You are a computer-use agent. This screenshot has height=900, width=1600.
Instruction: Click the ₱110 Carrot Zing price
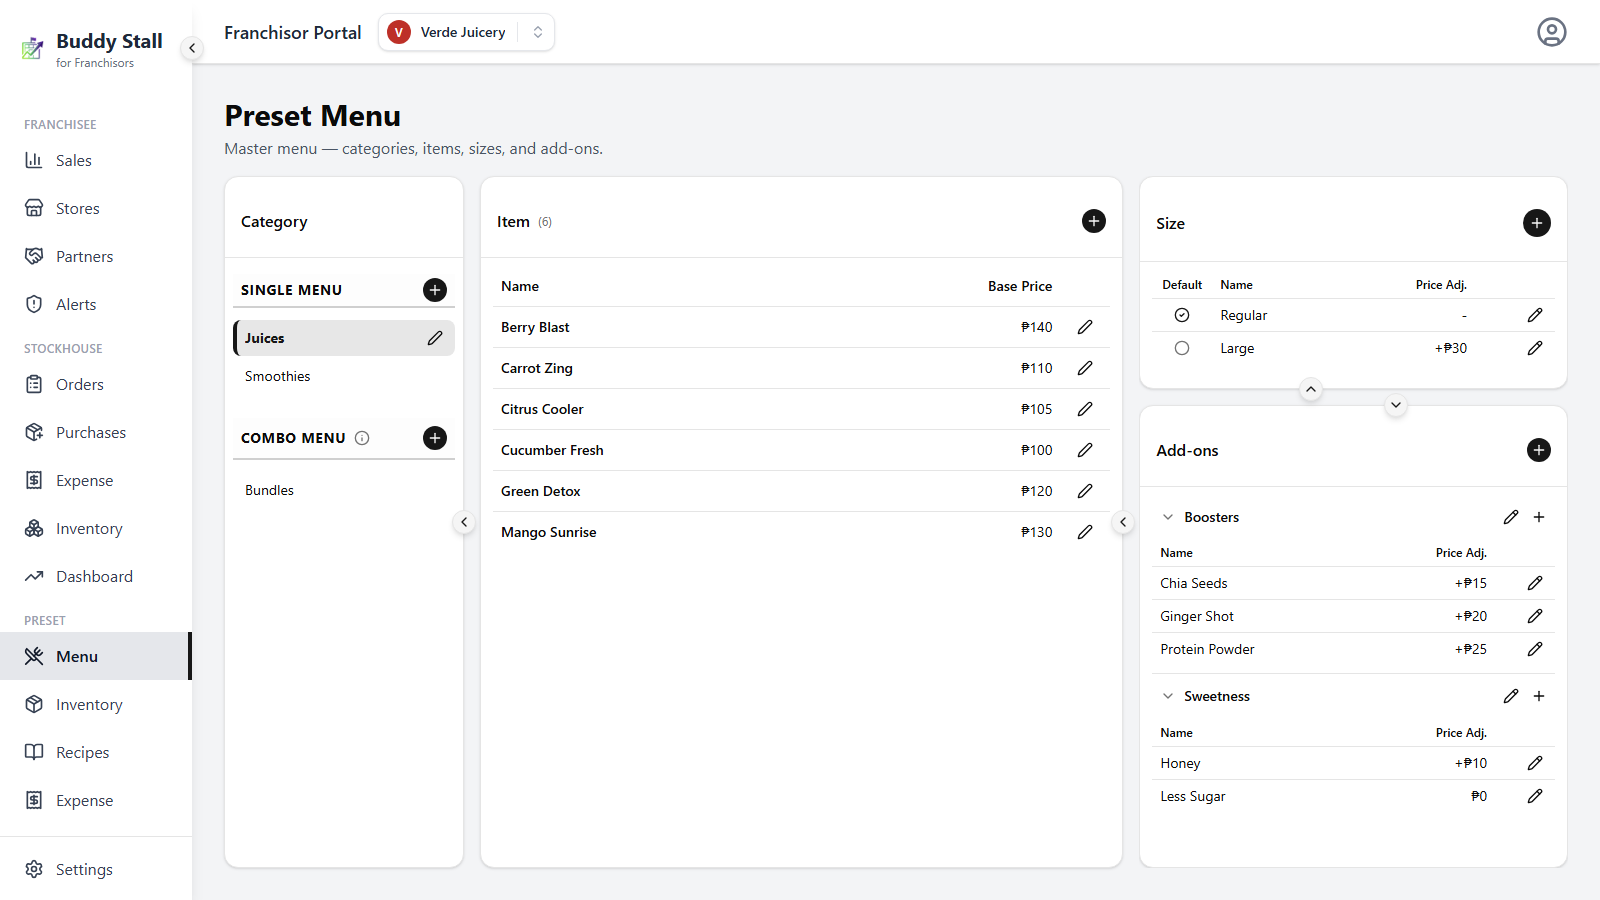click(1036, 368)
